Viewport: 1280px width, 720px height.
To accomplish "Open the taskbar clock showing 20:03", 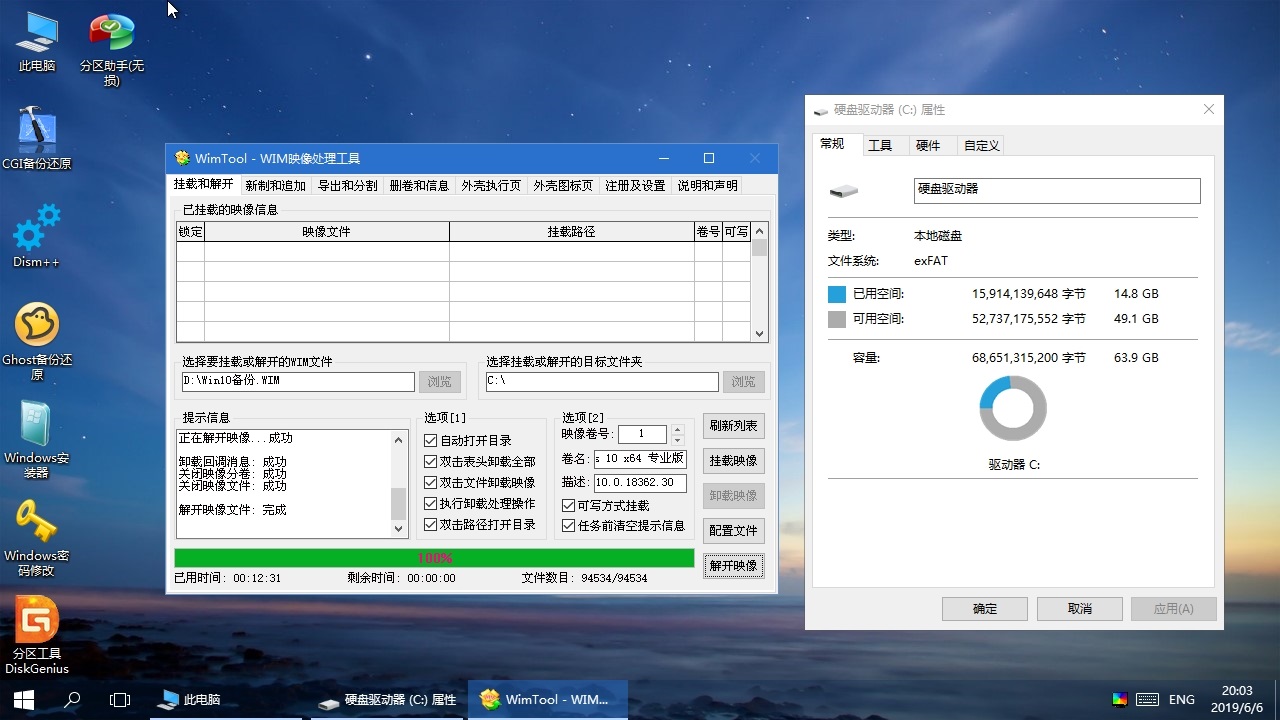I will [x=1237, y=699].
